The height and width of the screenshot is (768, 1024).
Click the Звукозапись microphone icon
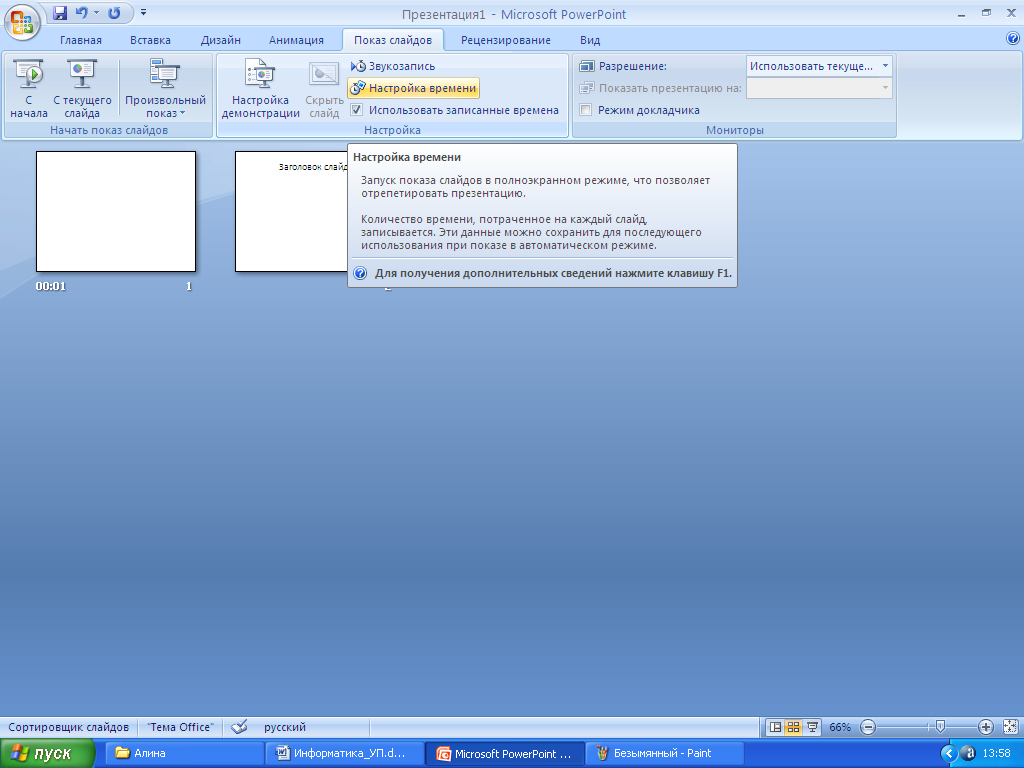tap(358, 66)
